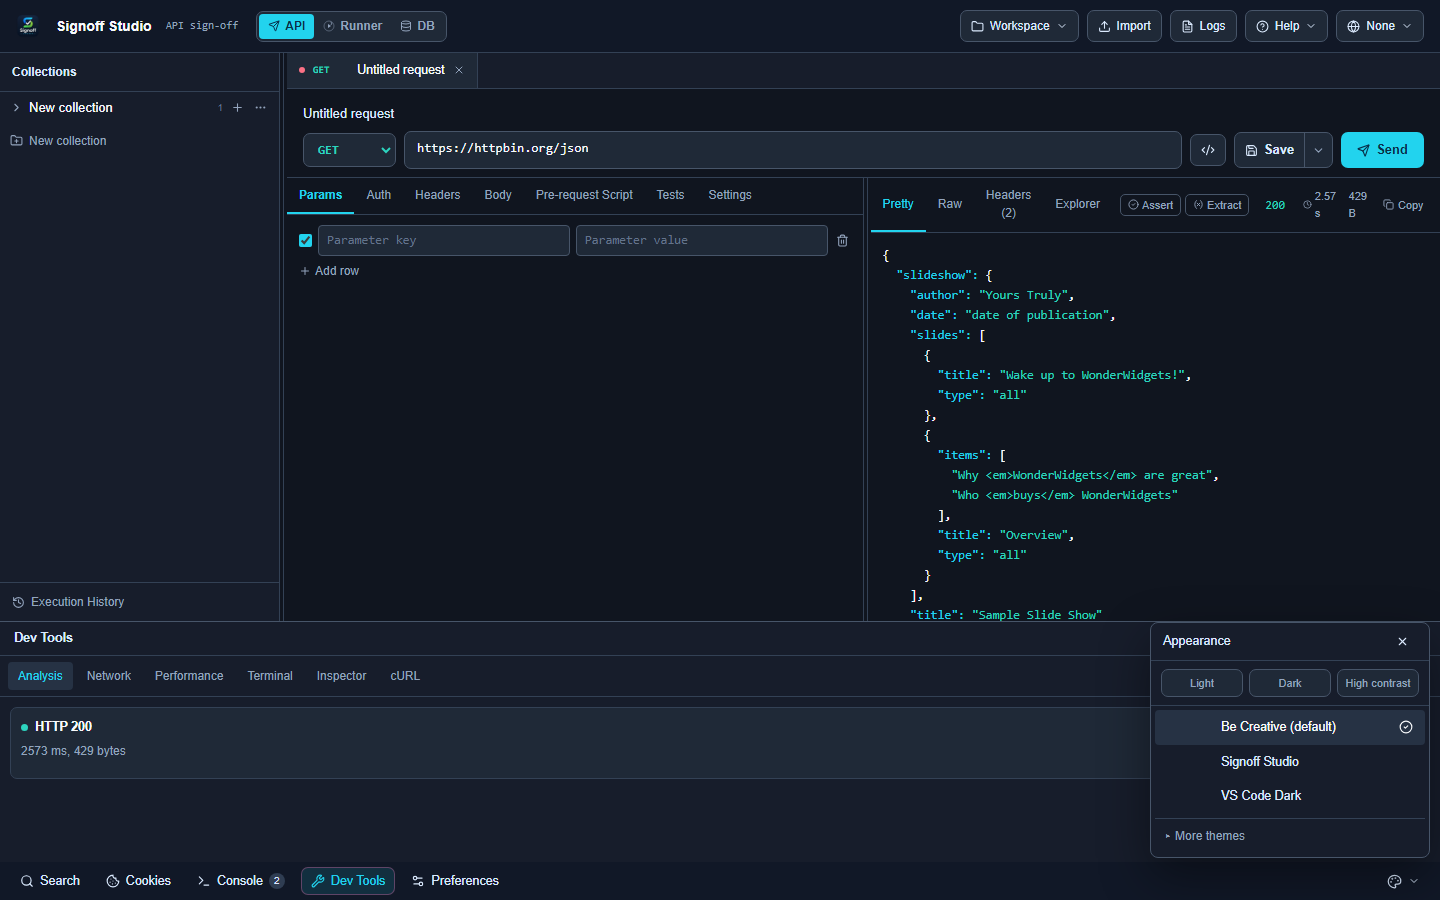Close the Appearance panel
The height and width of the screenshot is (900, 1440).
[1402, 642]
